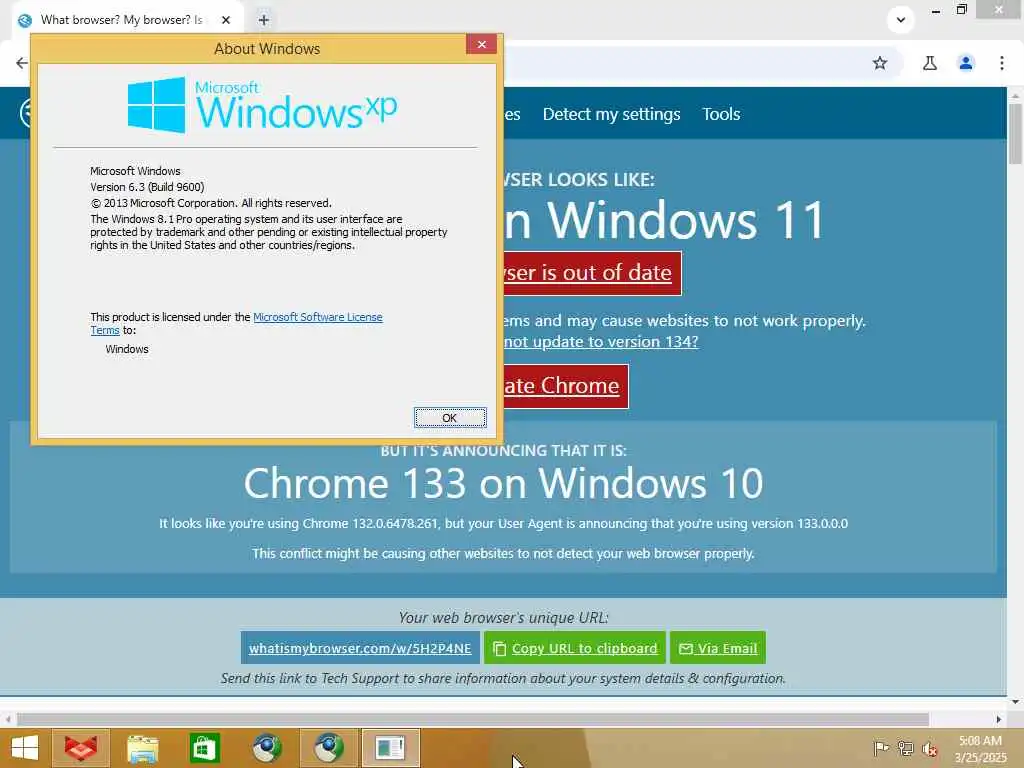
Task: Open the Chrome Labs flask icon
Action: point(930,63)
